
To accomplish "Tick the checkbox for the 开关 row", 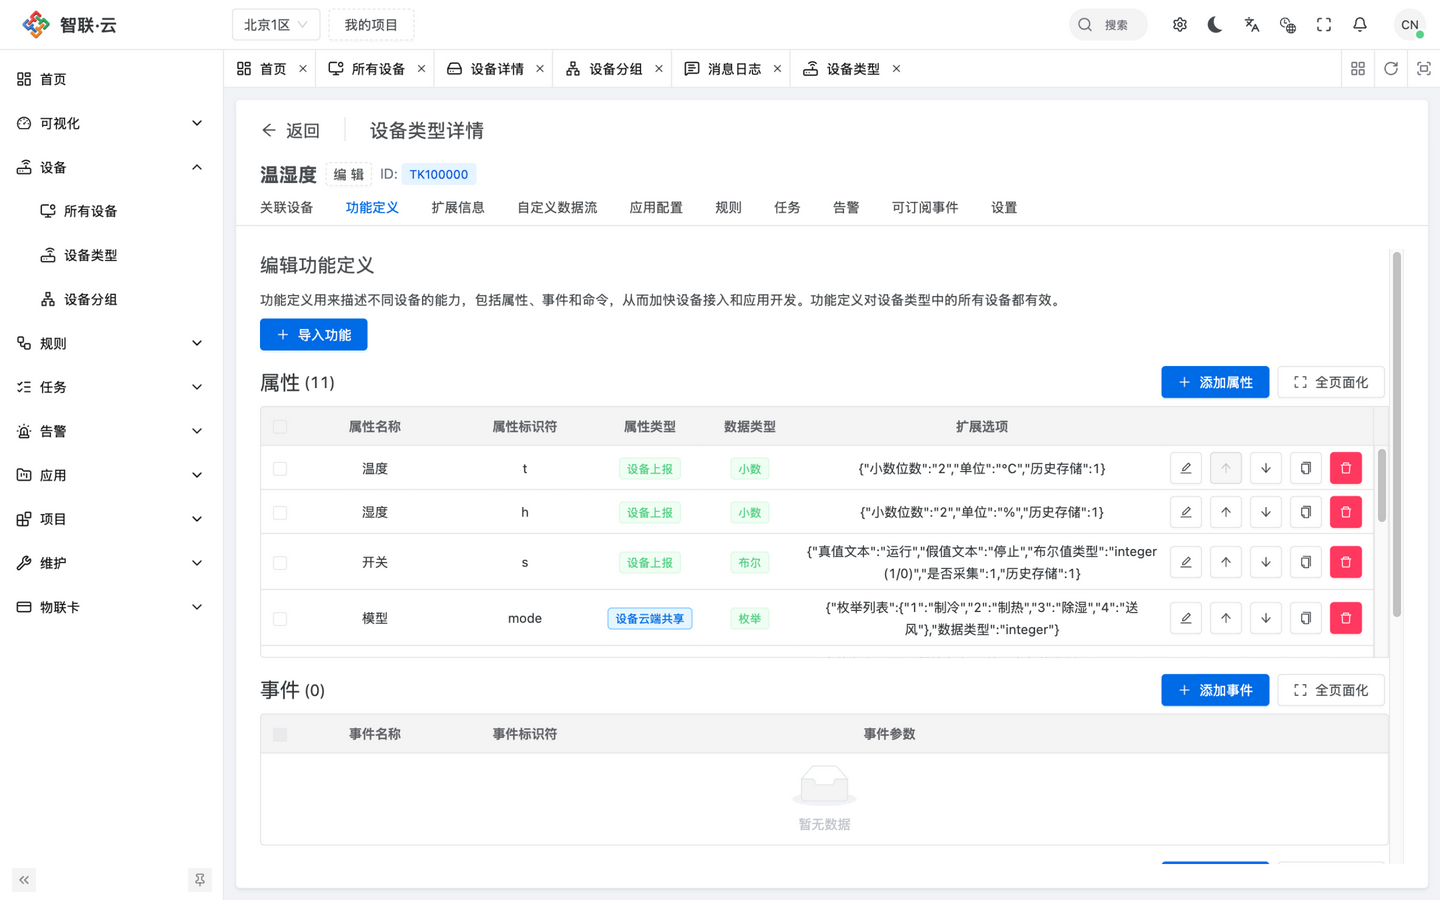I will [x=280, y=563].
